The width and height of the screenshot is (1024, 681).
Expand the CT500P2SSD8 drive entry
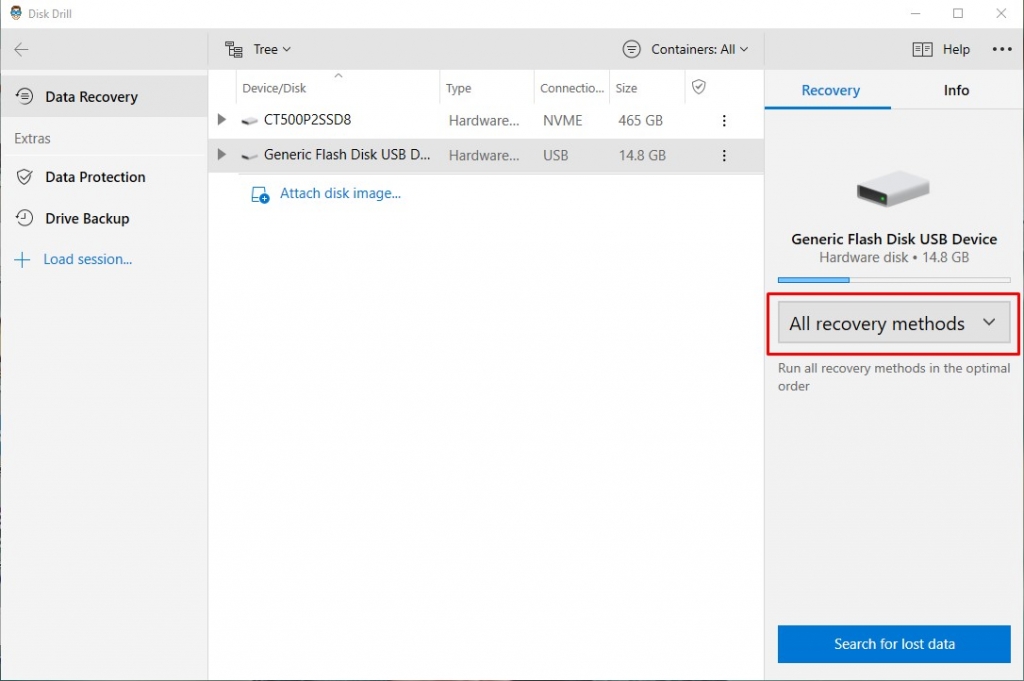(x=221, y=120)
